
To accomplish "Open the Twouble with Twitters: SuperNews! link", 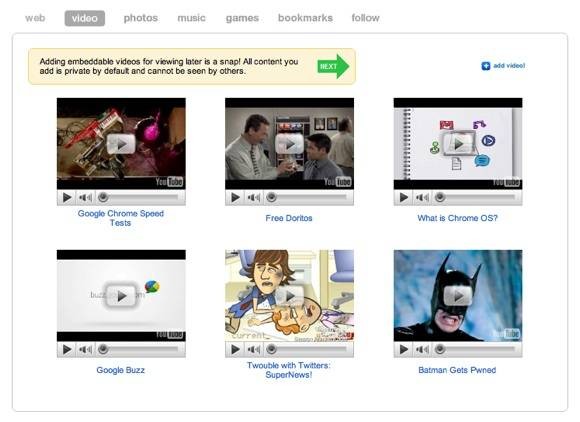I will [x=289, y=370].
